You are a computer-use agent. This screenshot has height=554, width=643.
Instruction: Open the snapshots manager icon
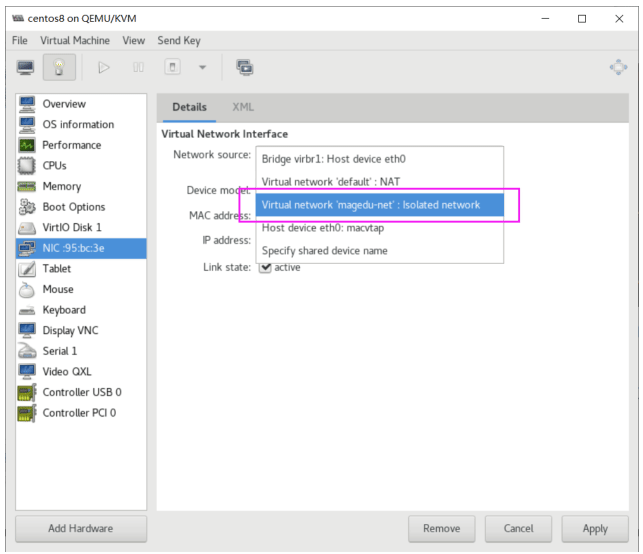click(x=244, y=67)
